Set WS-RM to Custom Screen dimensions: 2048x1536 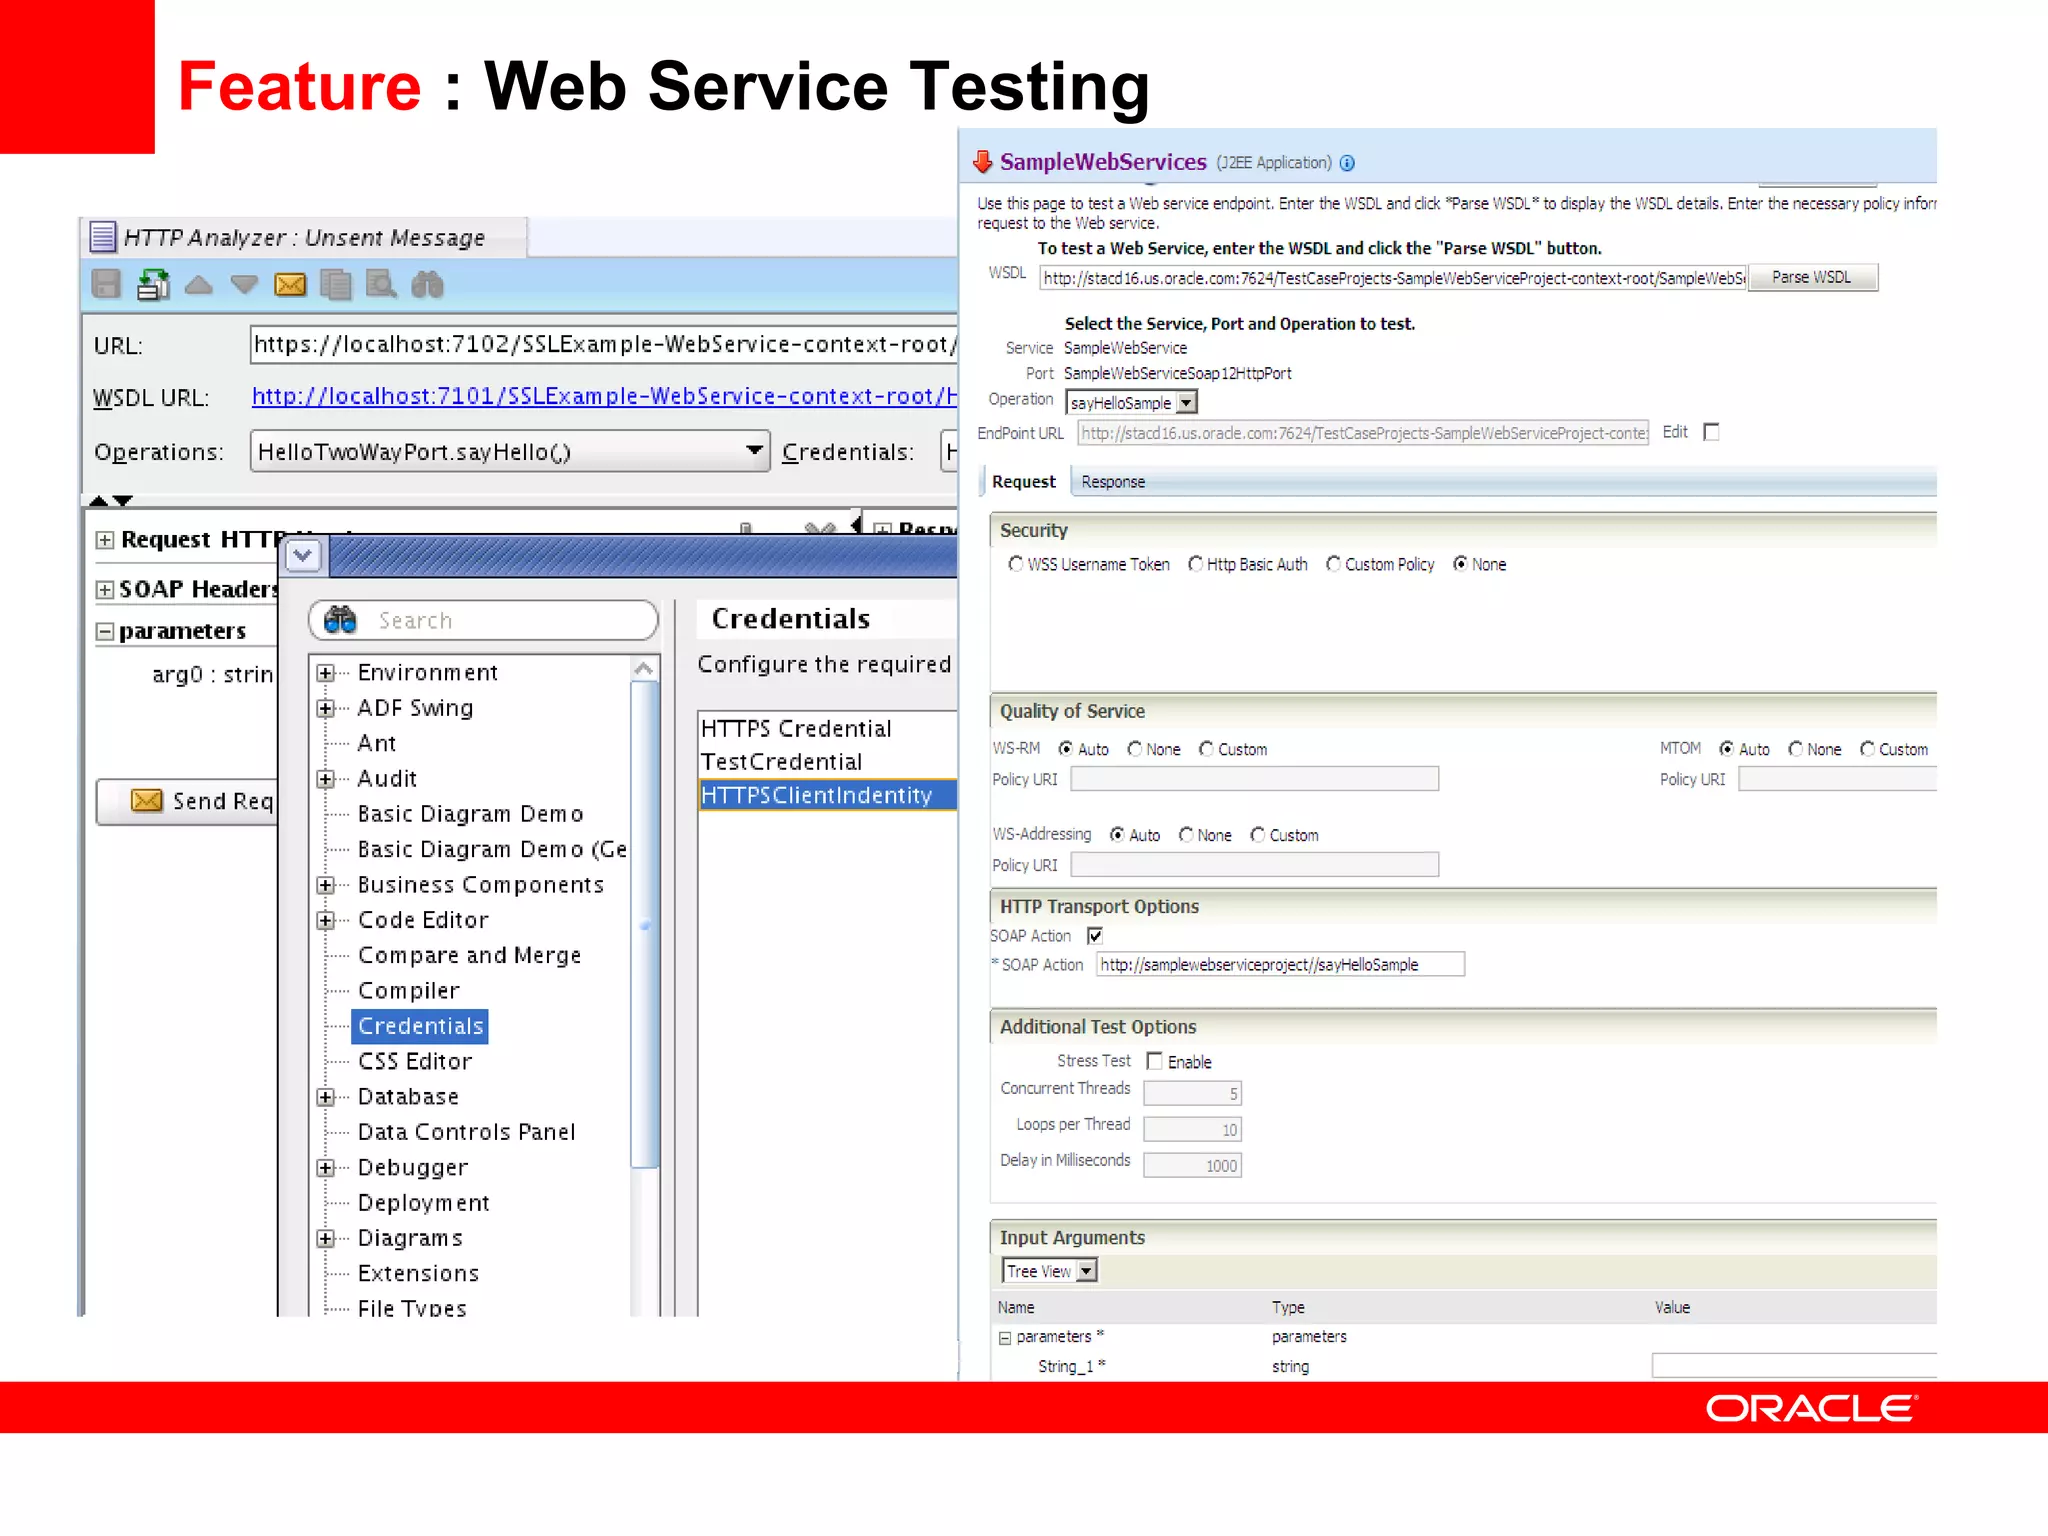[1206, 749]
